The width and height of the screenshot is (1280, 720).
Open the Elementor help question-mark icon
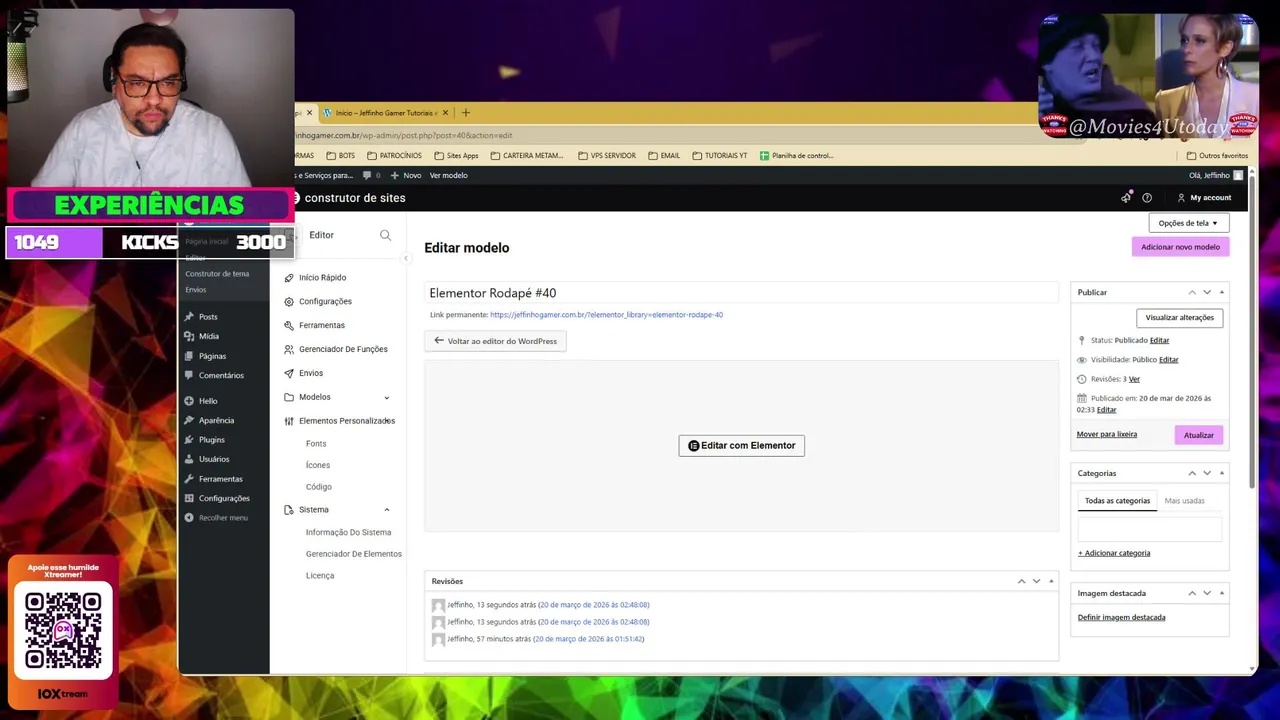tap(1147, 198)
